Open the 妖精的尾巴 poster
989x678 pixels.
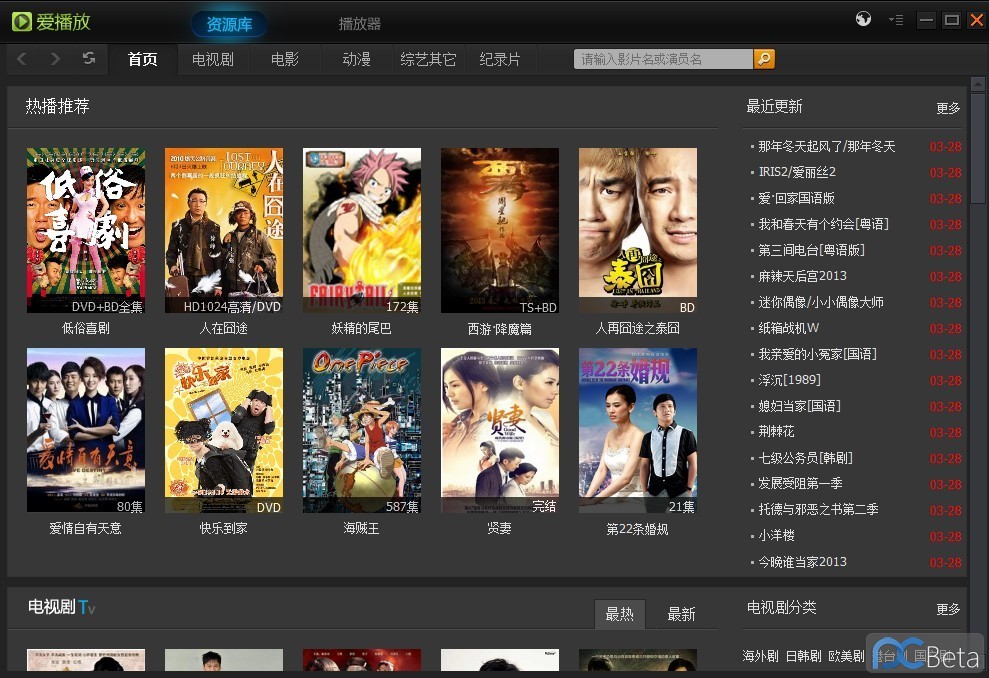362,230
